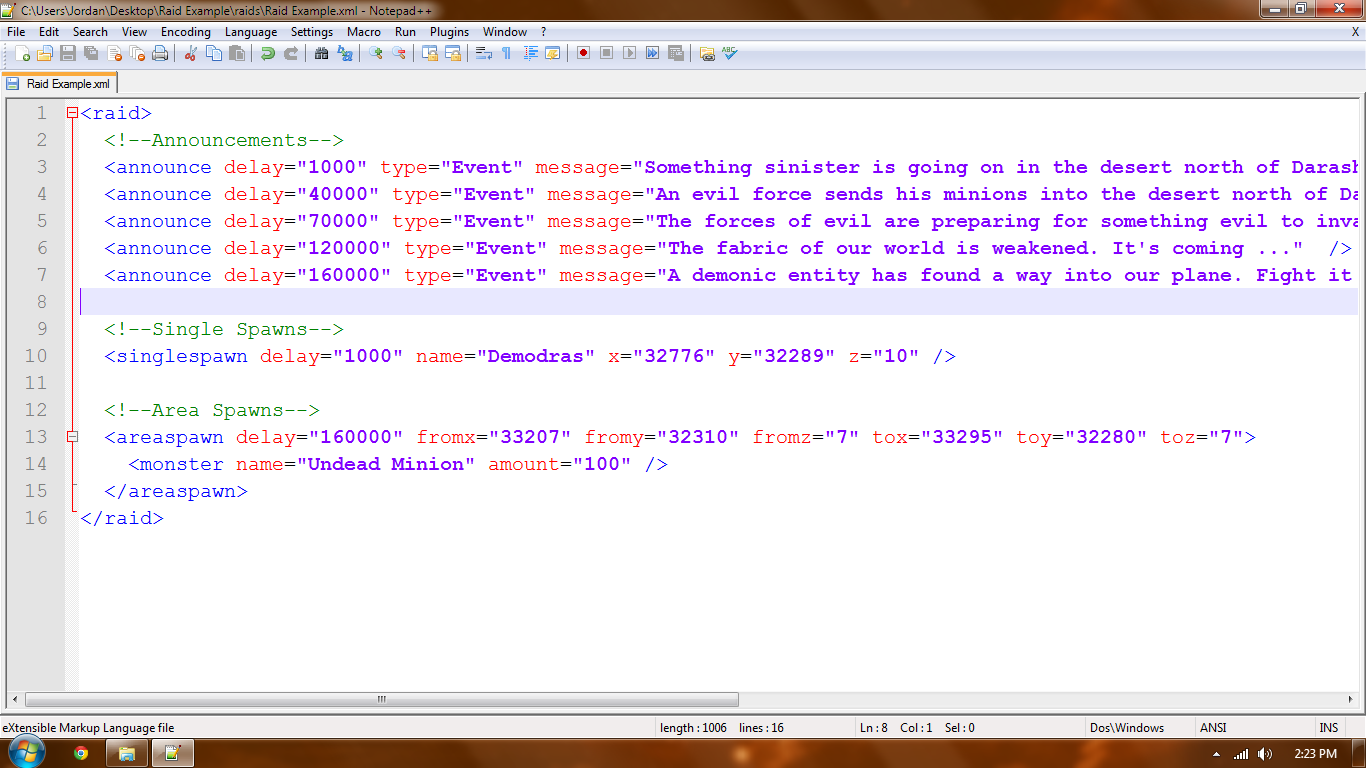The image size is (1366, 768).
Task: Open the Window menu
Action: point(505,32)
